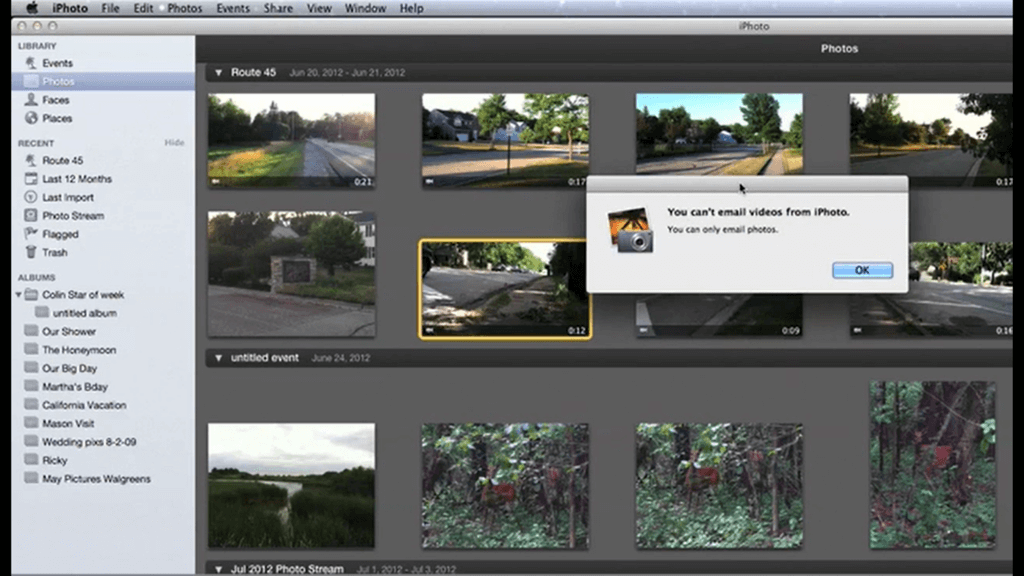Click the Martha's Bday album icon
1024x576 pixels.
[x=31, y=386]
